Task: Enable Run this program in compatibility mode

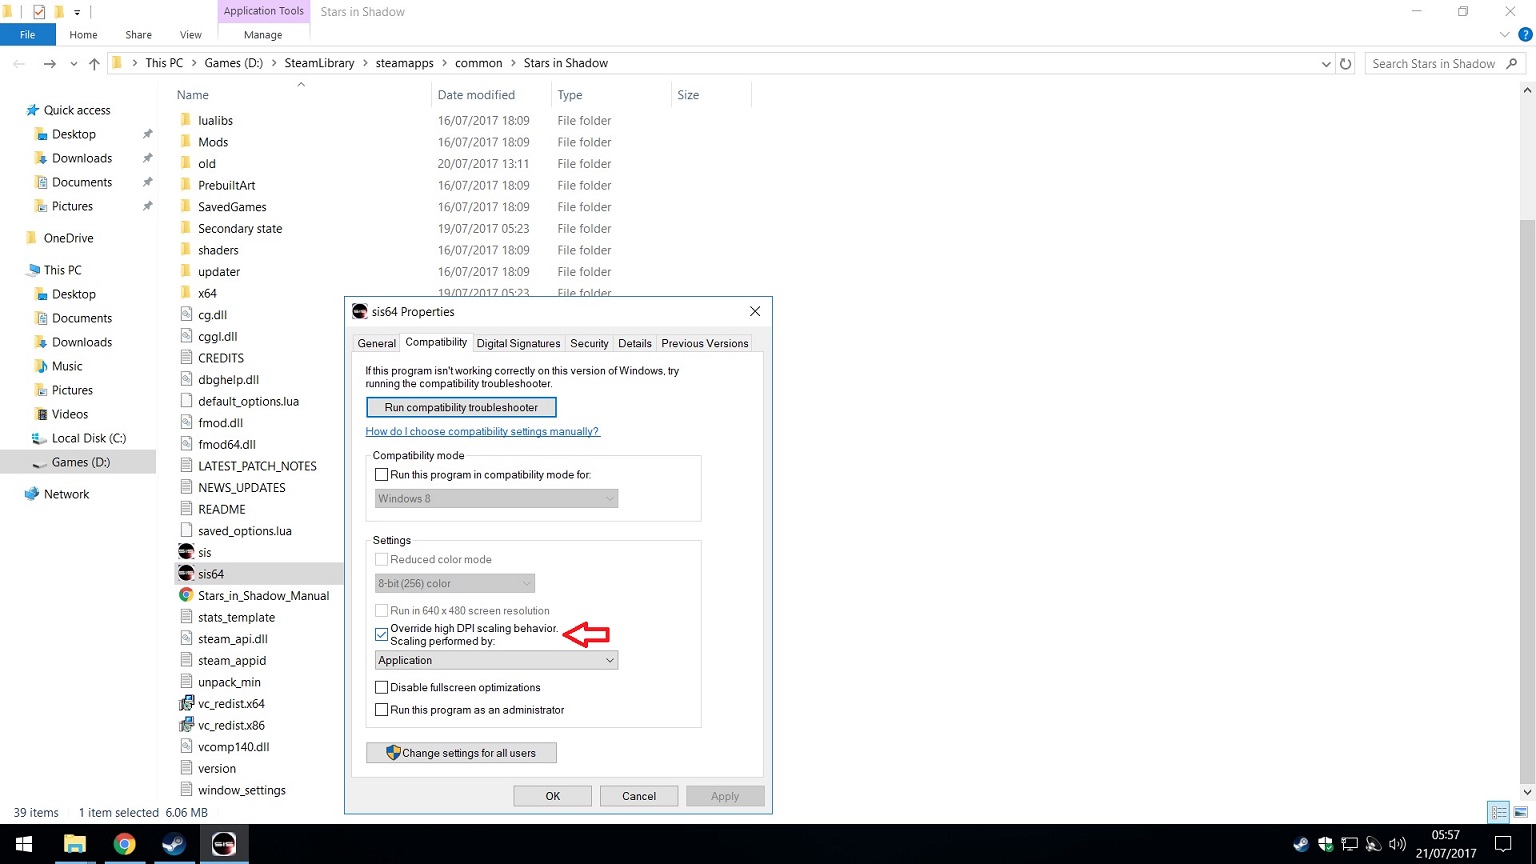Action: (x=381, y=475)
